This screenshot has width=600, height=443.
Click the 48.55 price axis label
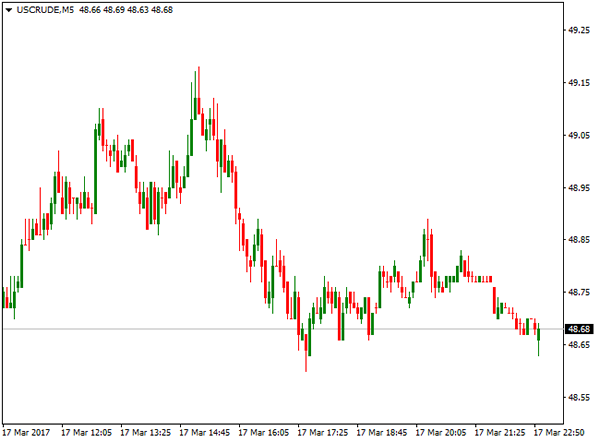(579, 397)
